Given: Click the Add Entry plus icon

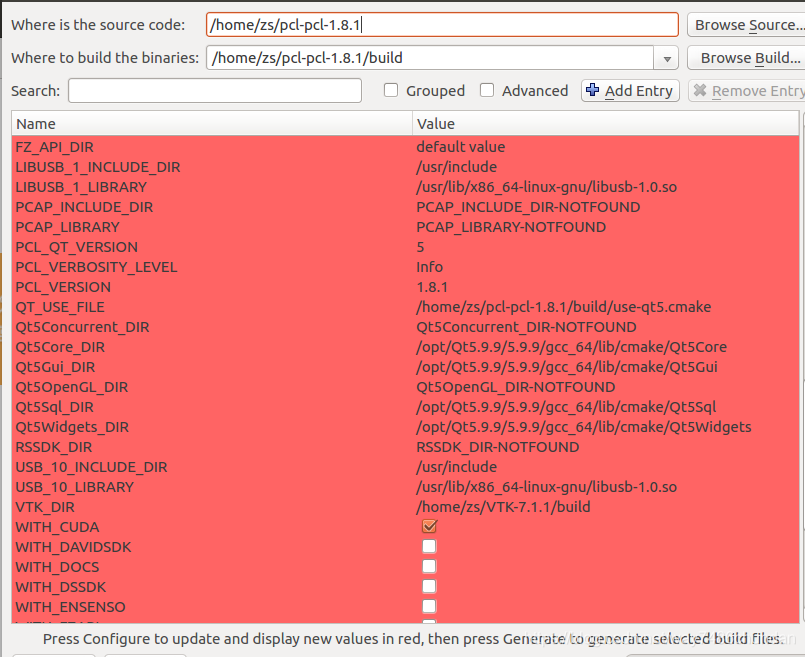Looking at the screenshot, I should [x=592, y=90].
